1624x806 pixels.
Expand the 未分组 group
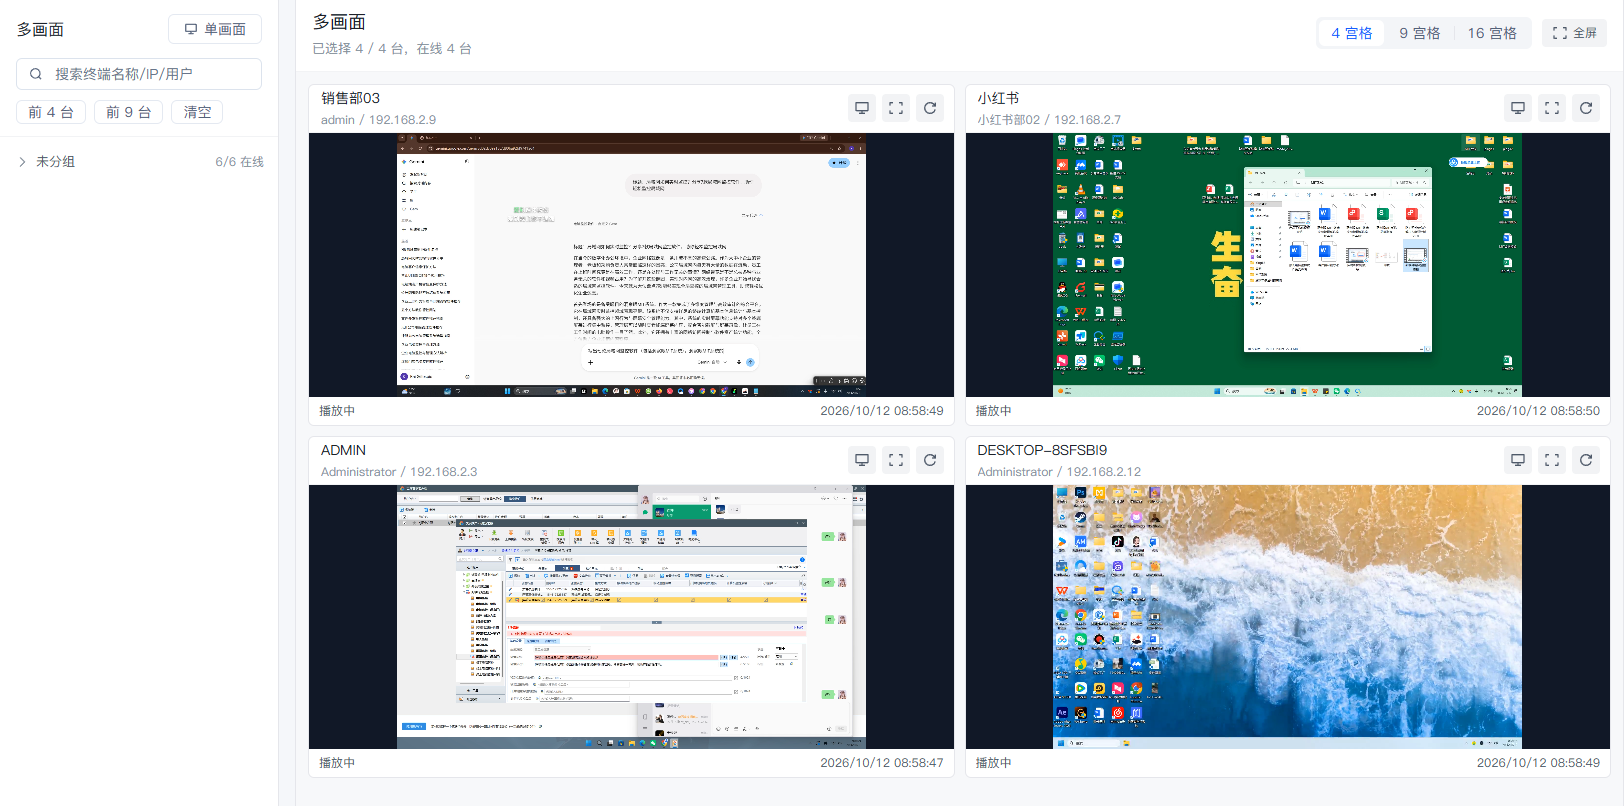click(22, 162)
